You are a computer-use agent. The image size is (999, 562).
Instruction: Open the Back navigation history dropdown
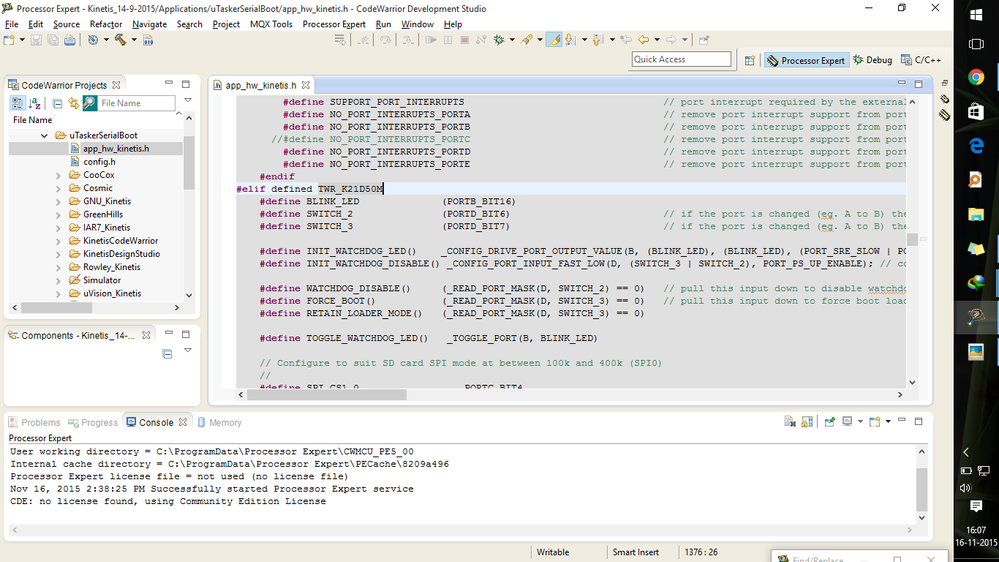[657, 40]
